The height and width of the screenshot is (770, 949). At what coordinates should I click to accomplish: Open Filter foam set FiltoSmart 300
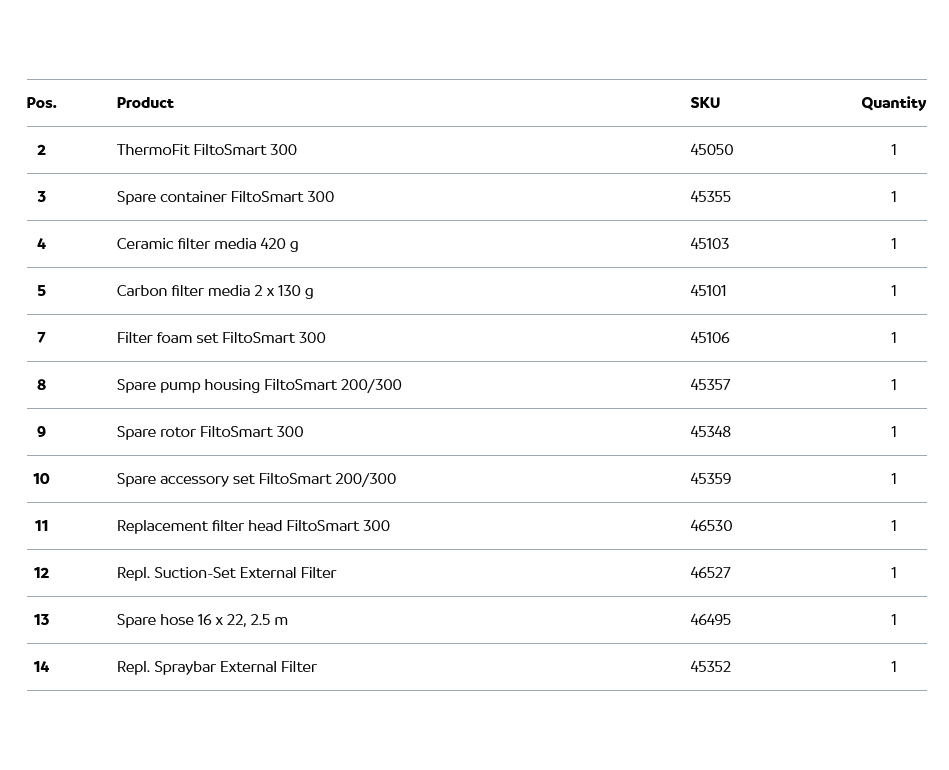pos(221,338)
